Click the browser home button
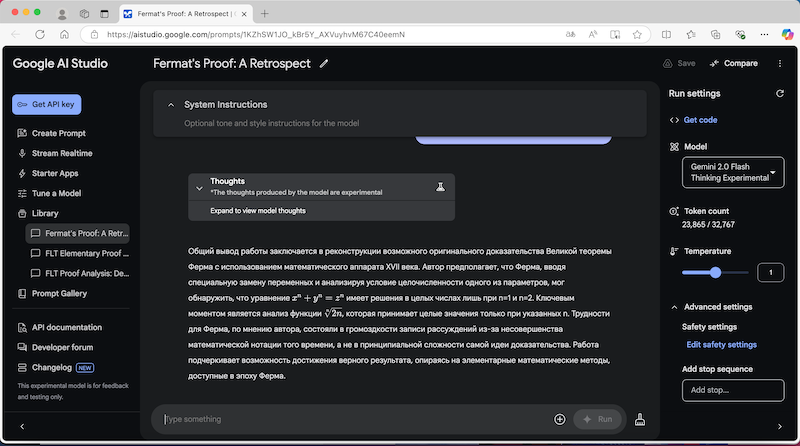Viewport: 800px width, 446px height. coord(64,34)
